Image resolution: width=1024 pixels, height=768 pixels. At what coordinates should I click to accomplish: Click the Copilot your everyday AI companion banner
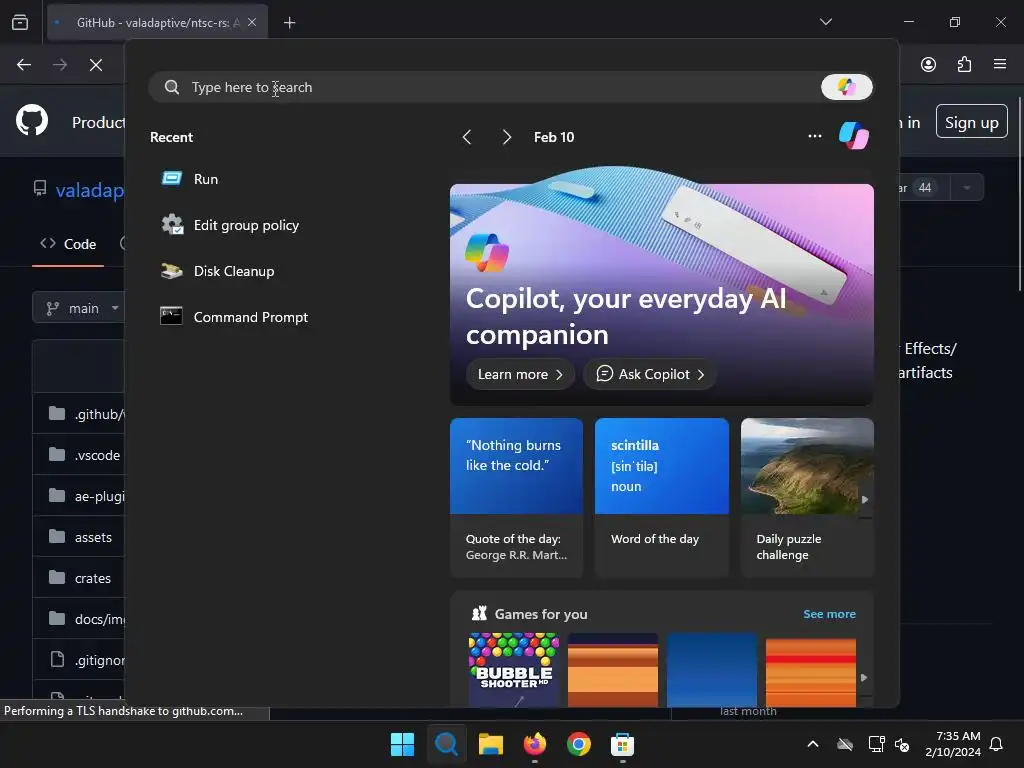[662, 294]
